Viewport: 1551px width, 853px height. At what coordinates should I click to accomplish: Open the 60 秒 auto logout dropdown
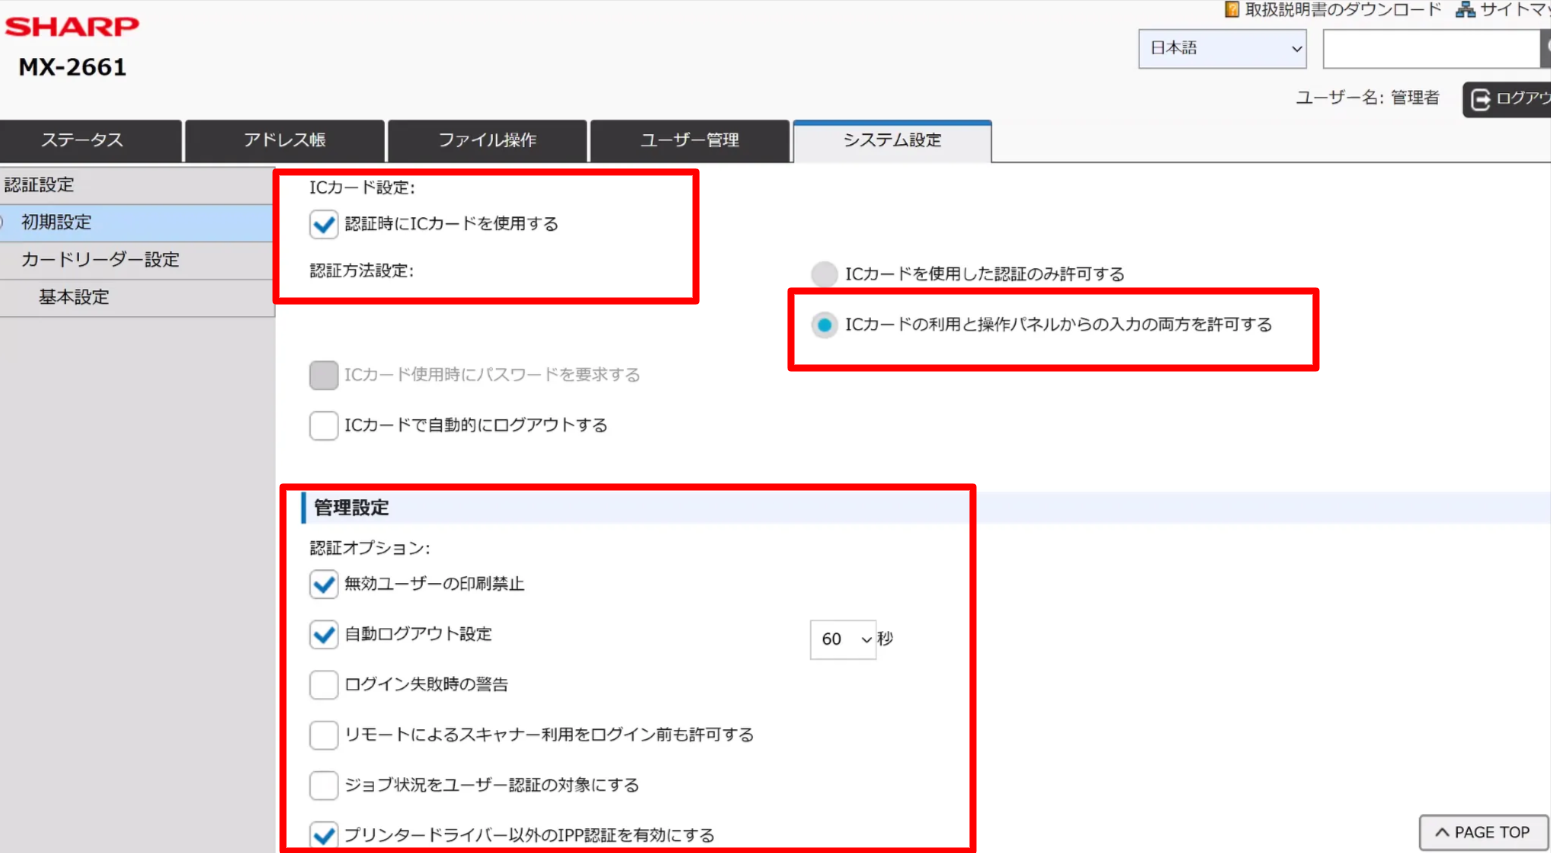point(843,639)
